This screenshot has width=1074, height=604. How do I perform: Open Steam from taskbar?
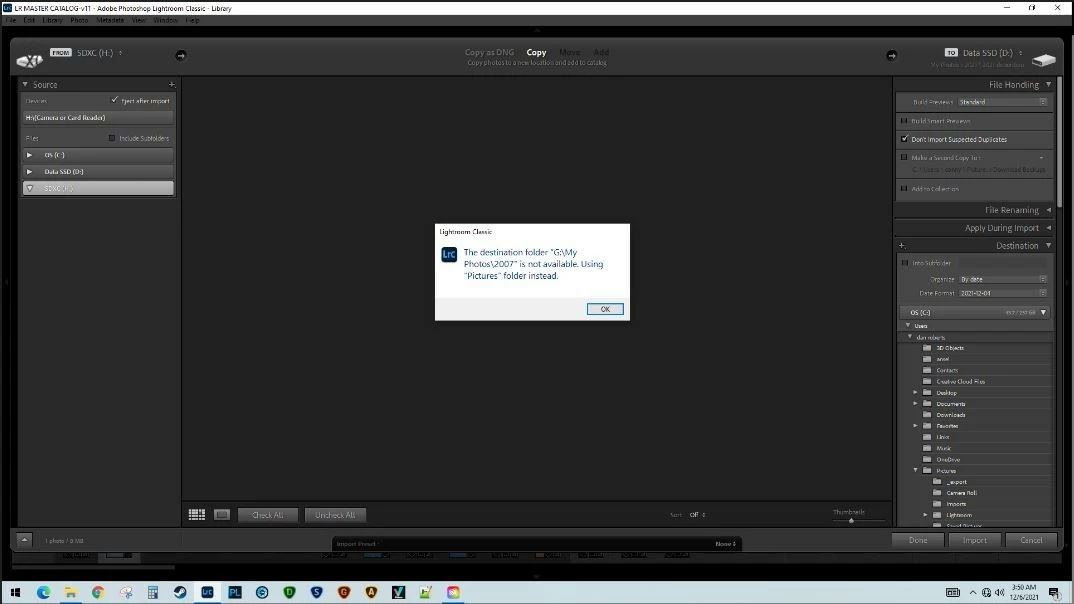180,592
